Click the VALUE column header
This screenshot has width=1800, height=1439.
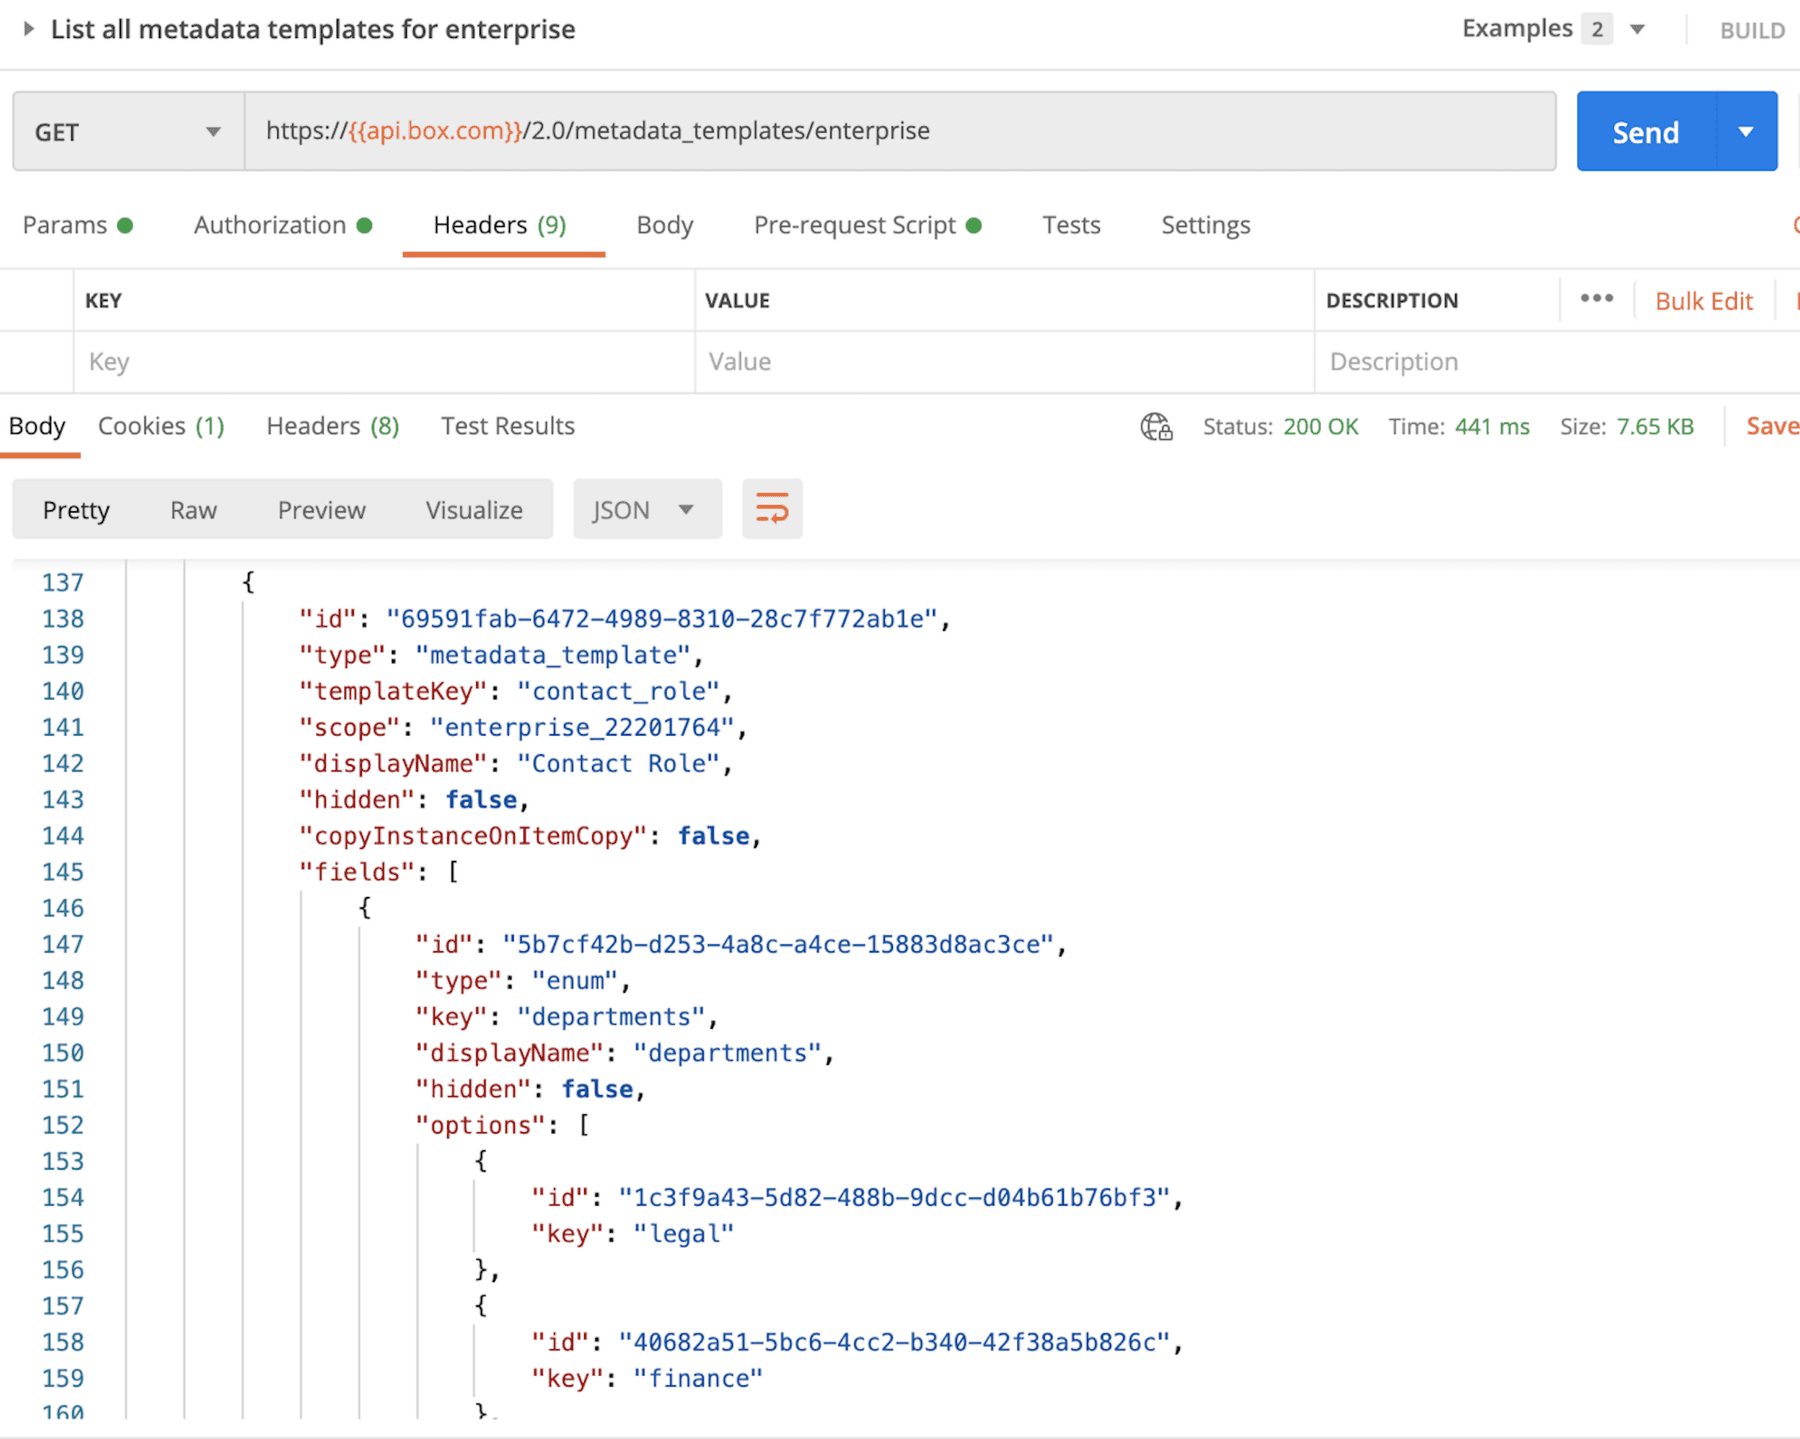click(737, 301)
